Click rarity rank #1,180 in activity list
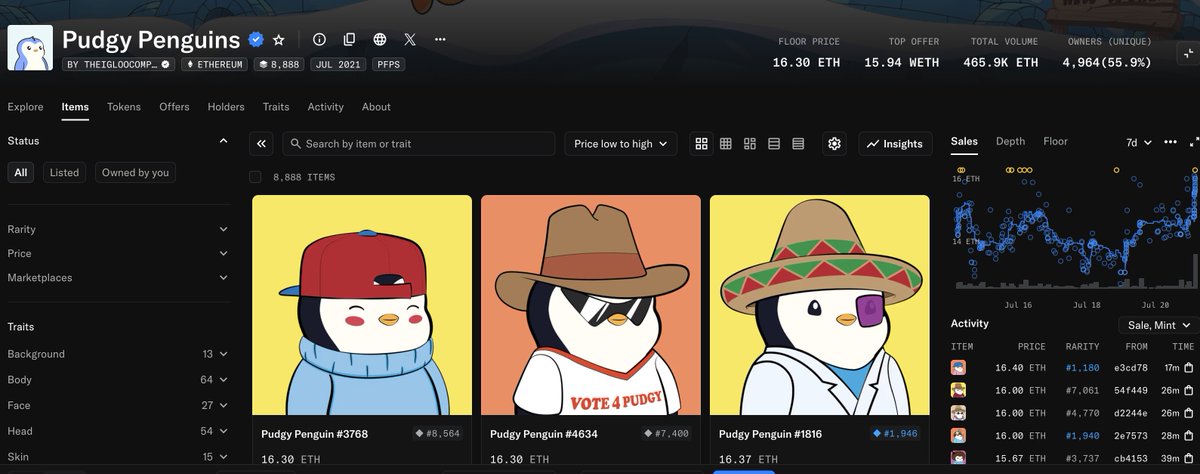Screen dimensions: 1200x474 point(1081,368)
